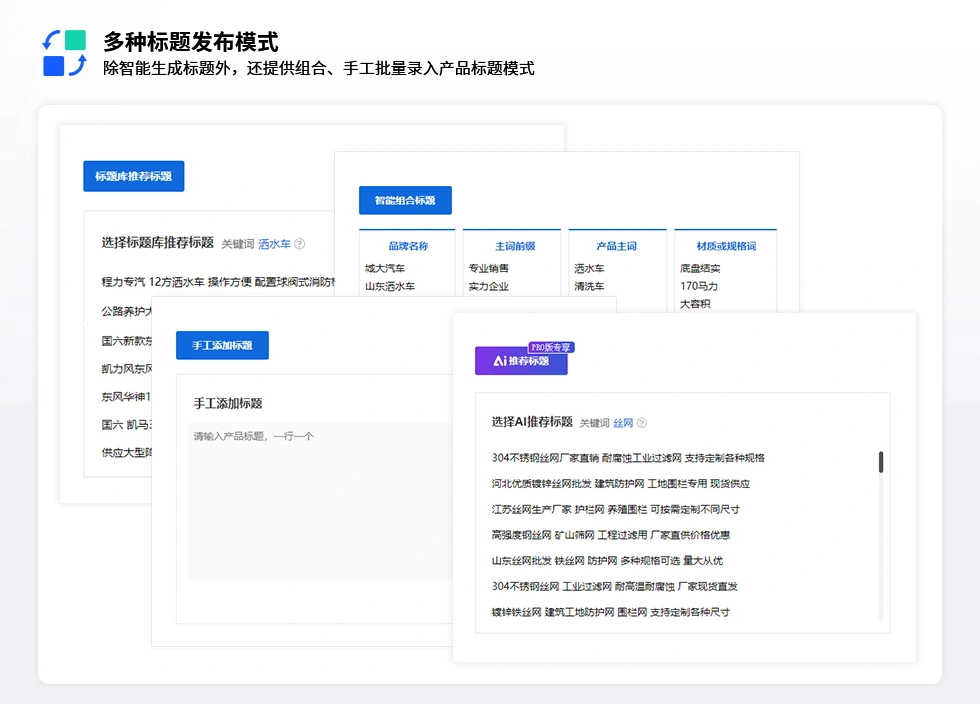Screen dimensions: 980x704
Task: Select spec word 170马力
Action: (x=699, y=286)
